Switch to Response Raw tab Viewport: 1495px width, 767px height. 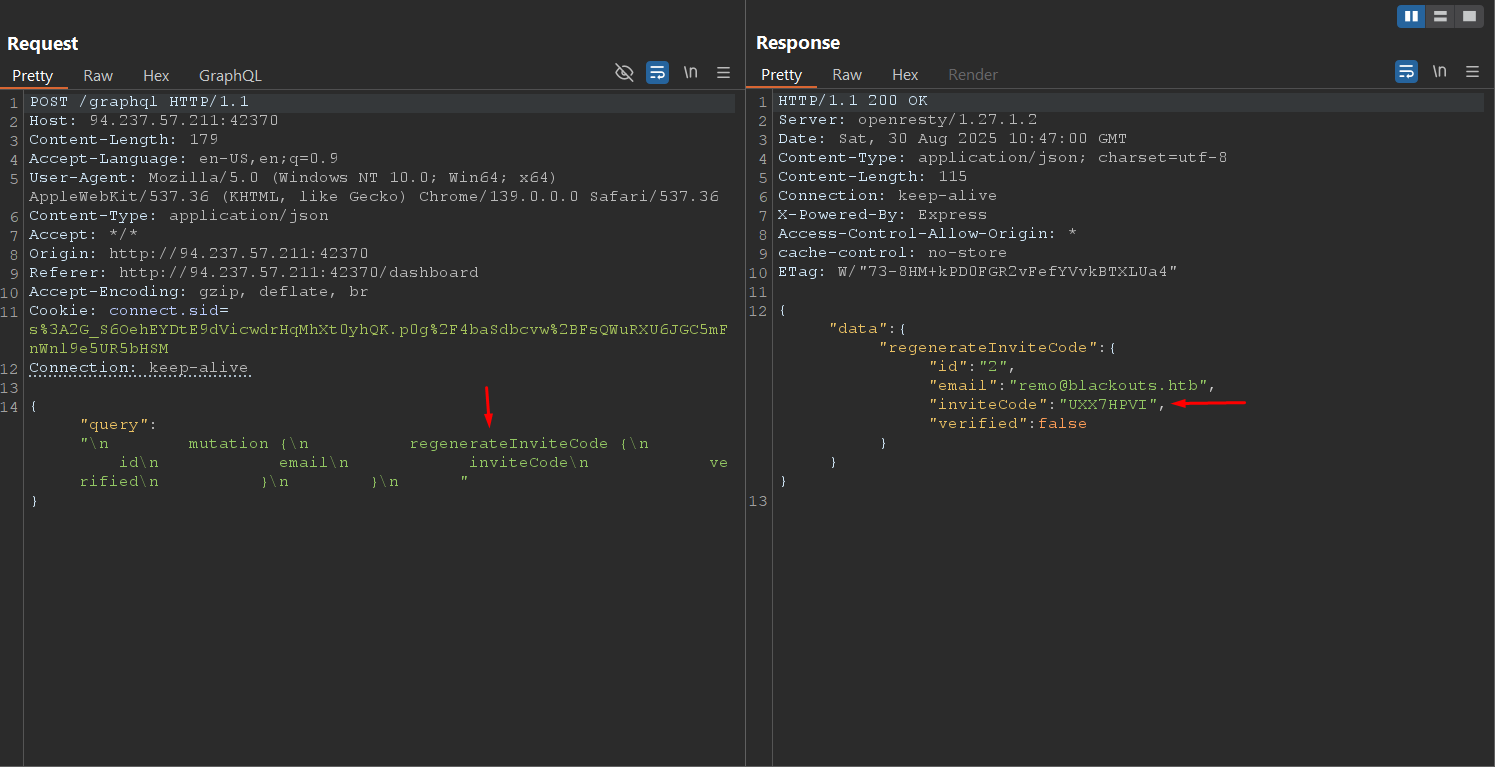847,75
